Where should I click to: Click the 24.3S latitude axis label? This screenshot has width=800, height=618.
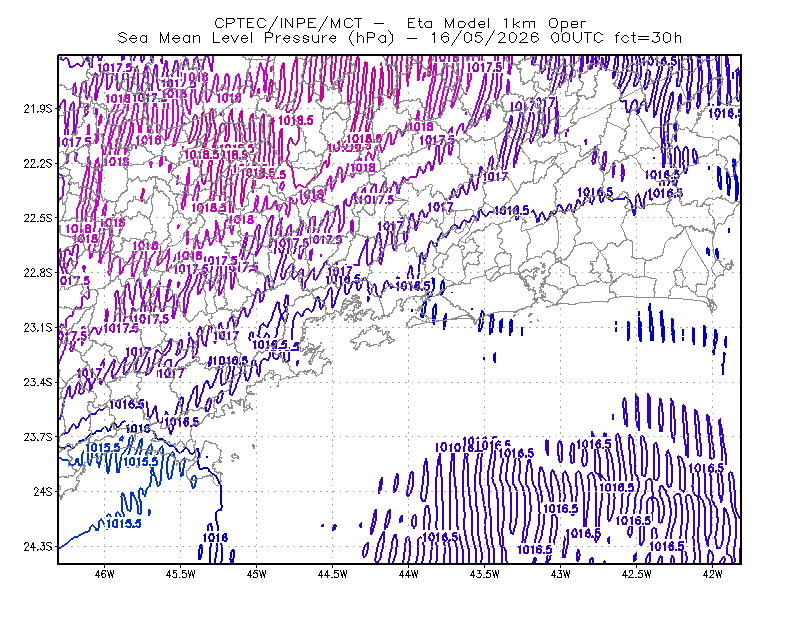click(x=38, y=547)
